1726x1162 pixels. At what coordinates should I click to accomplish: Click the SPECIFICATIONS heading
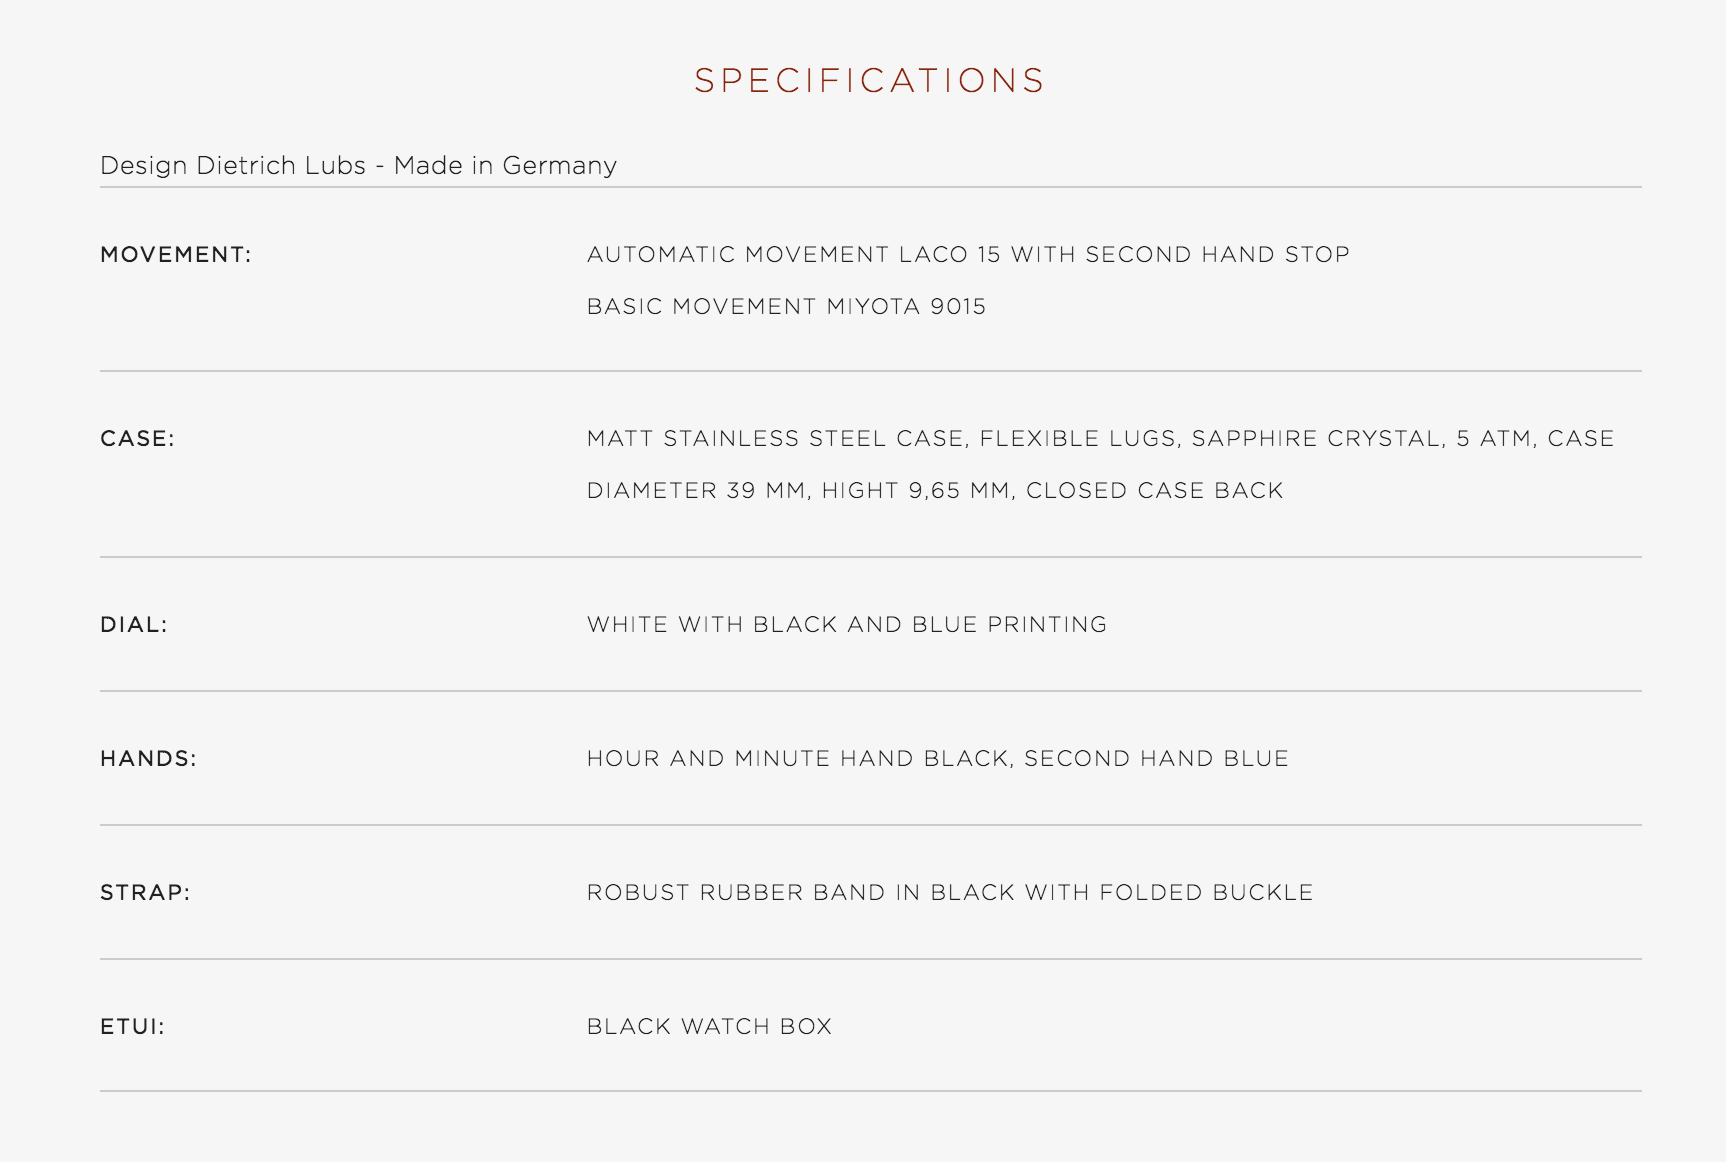click(869, 81)
